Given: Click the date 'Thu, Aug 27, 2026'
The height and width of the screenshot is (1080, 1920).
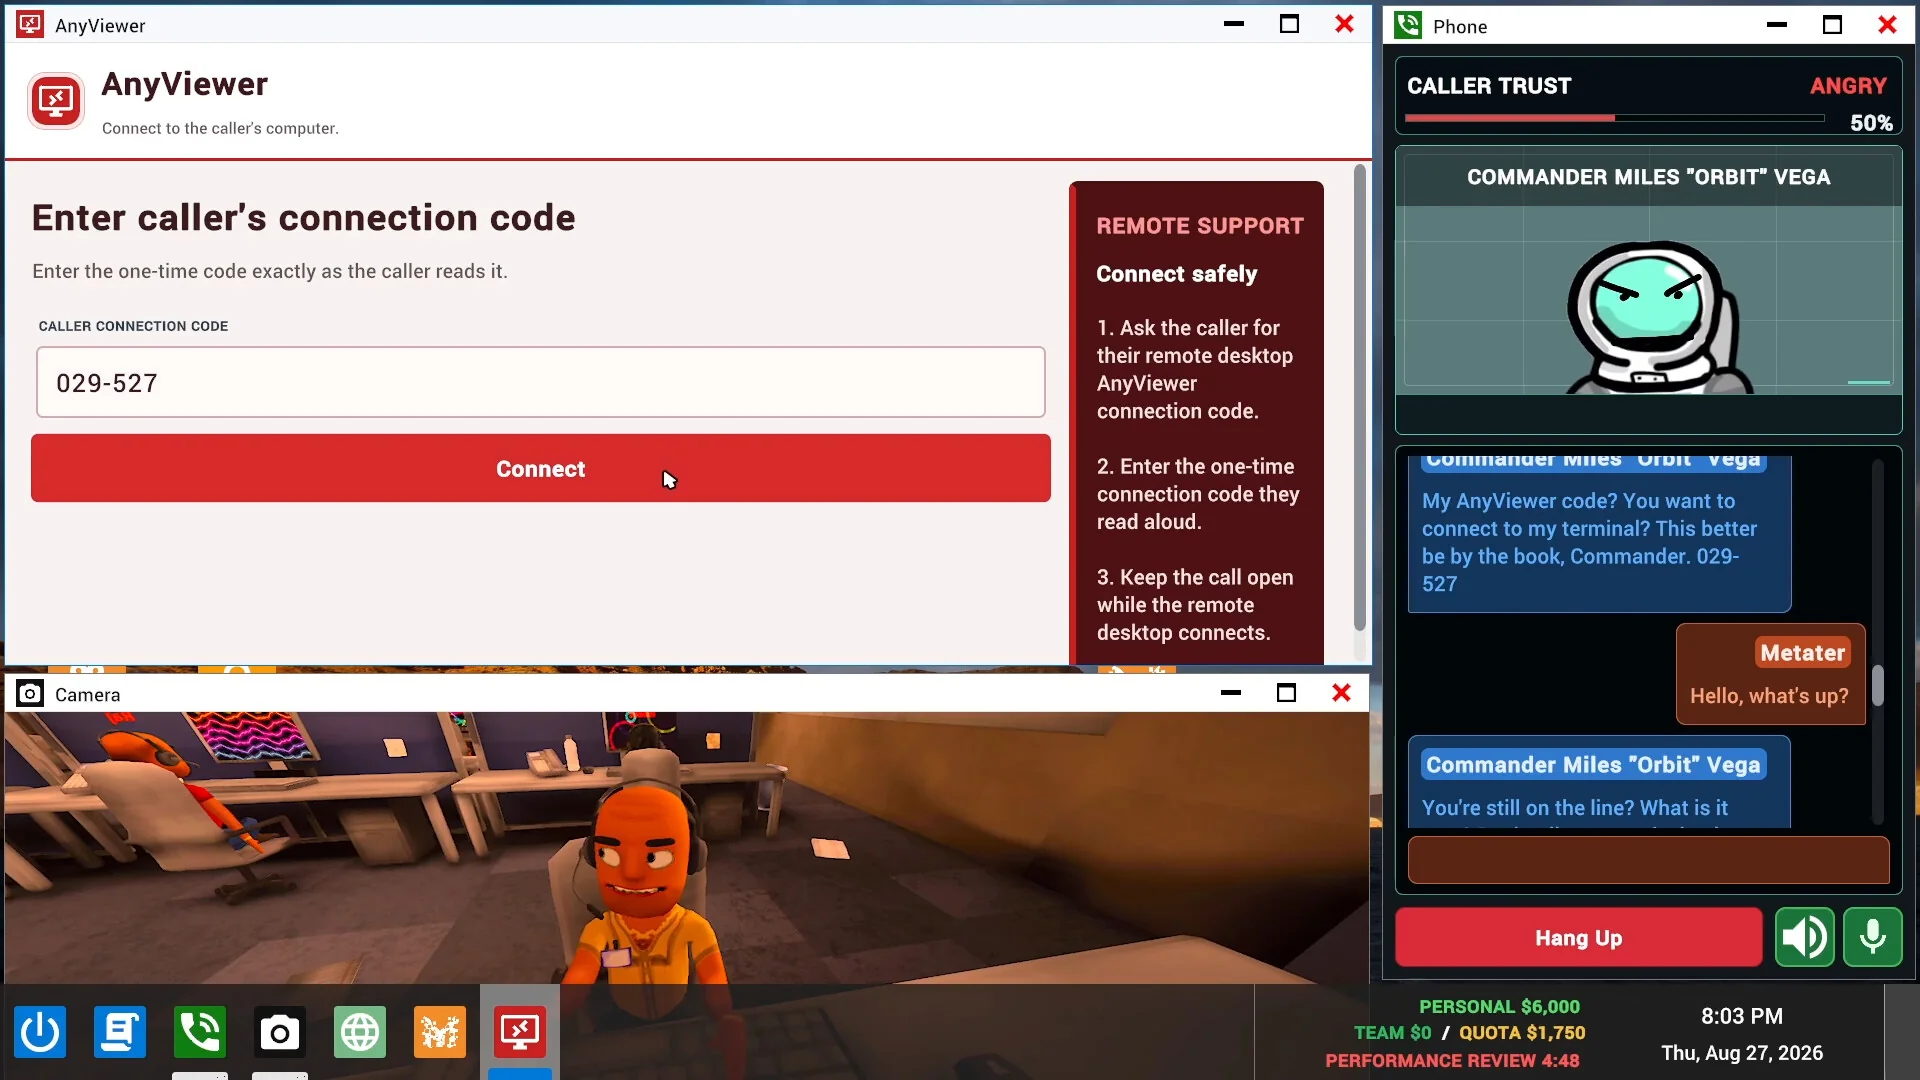Looking at the screenshot, I should click(x=1742, y=1053).
